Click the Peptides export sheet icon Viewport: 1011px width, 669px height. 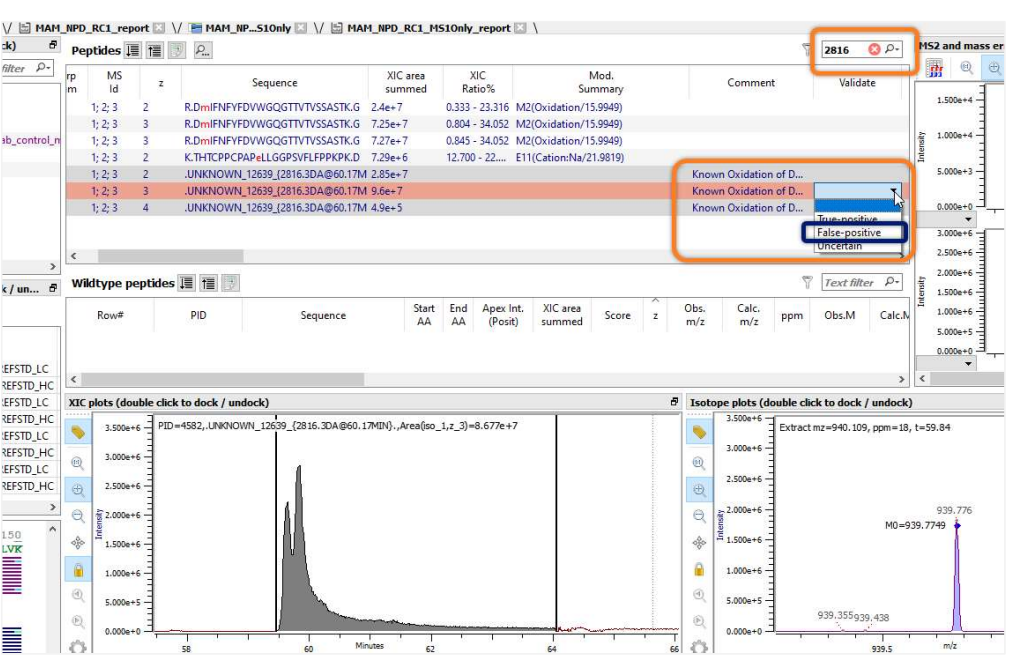point(177,50)
